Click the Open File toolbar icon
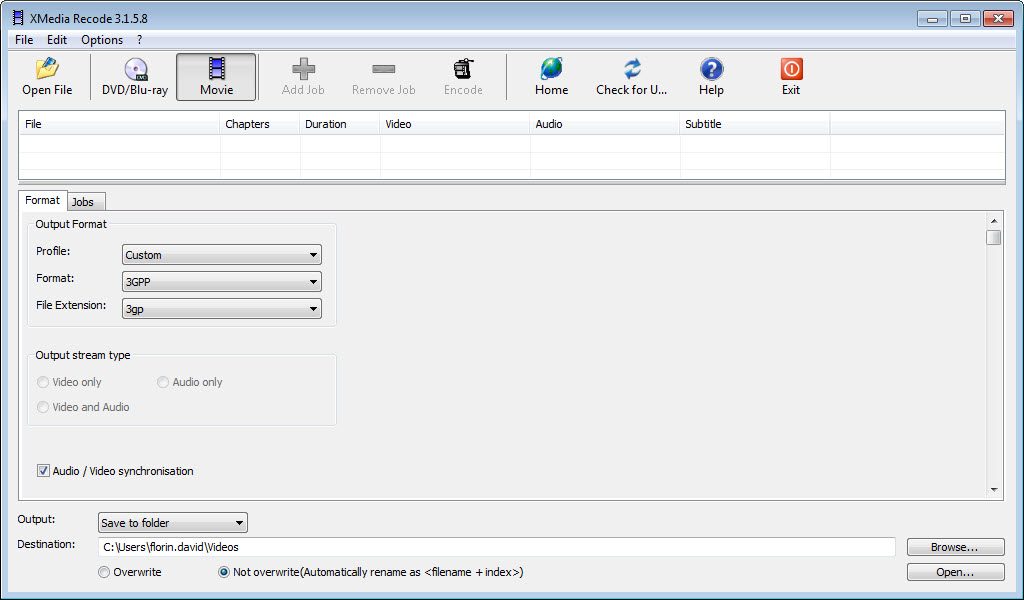Viewport: 1024px width, 600px height. [x=47, y=69]
